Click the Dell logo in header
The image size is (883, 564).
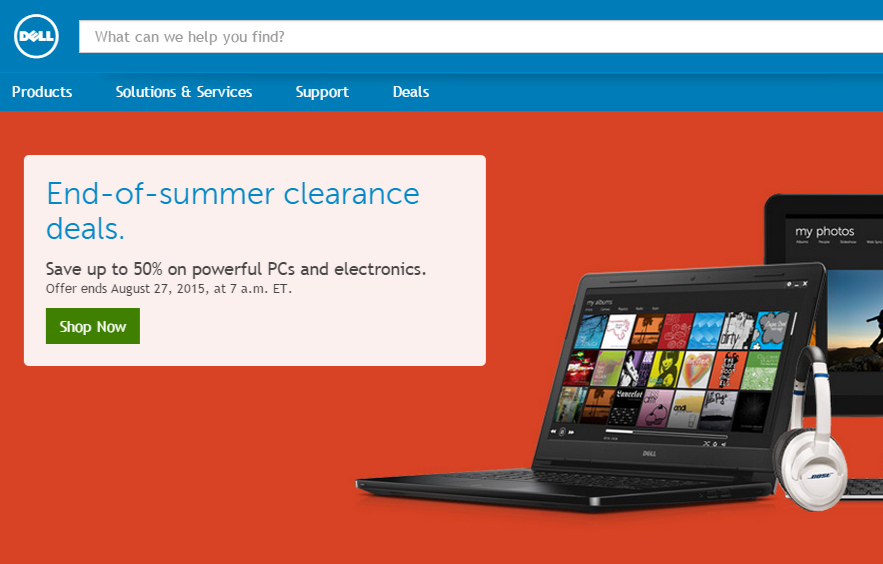pyautogui.click(x=36, y=36)
